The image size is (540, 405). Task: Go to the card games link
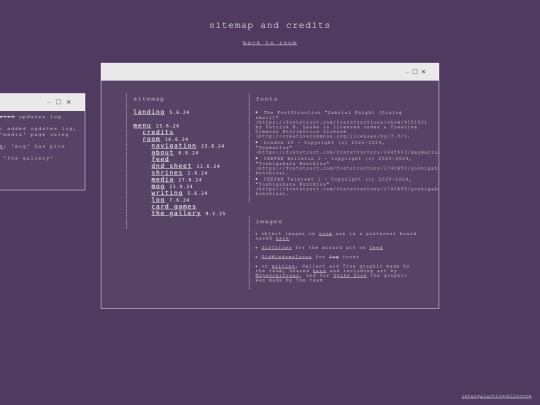(174, 206)
